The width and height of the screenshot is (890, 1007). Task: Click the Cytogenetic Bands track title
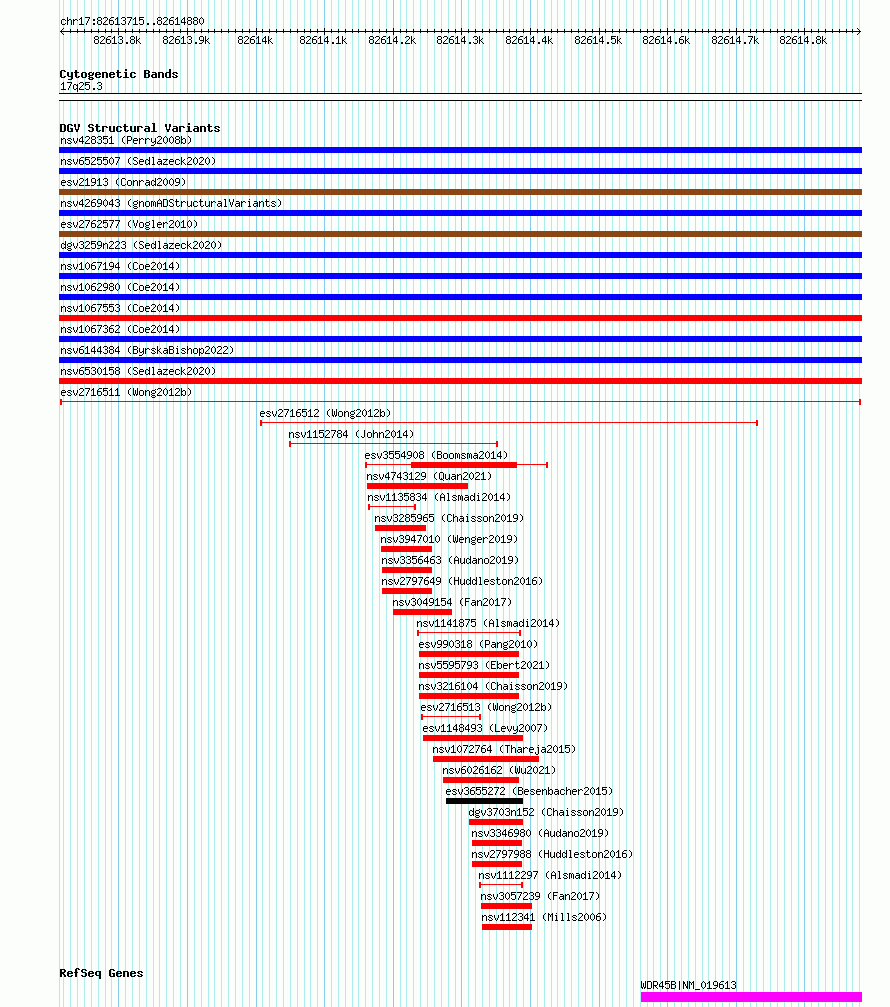[119, 74]
